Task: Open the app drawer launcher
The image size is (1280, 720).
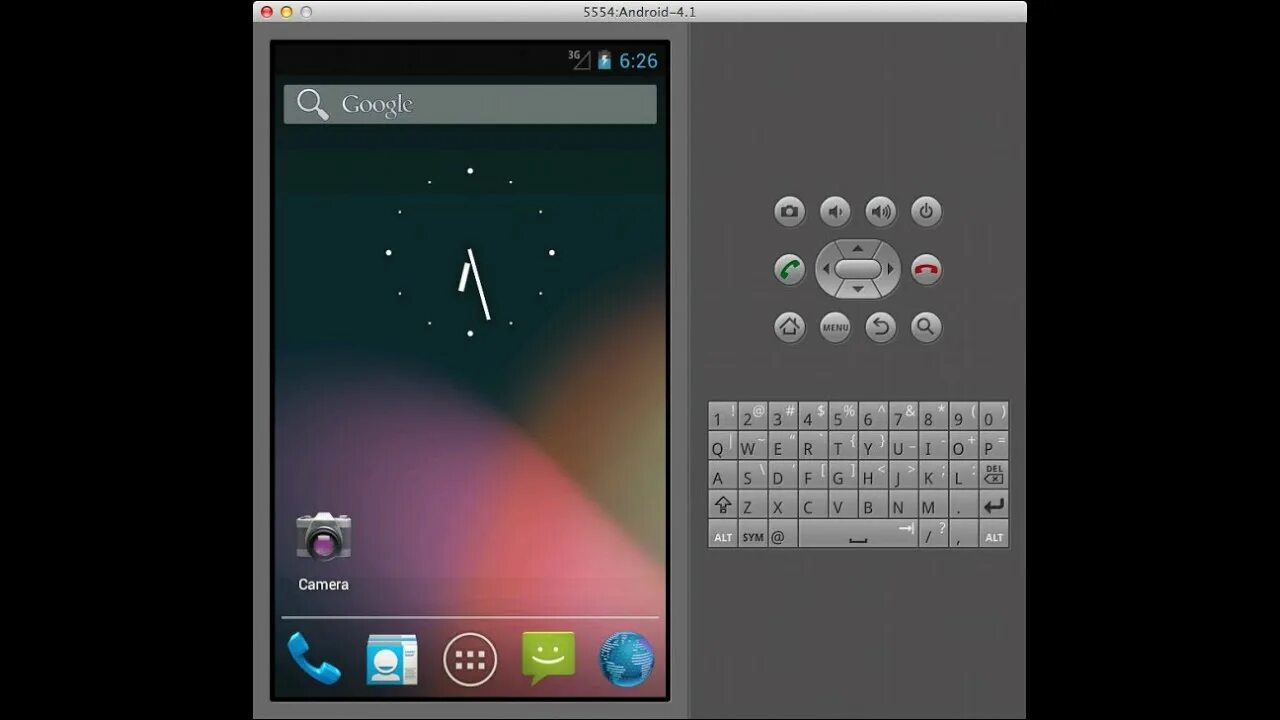Action: (x=470, y=660)
